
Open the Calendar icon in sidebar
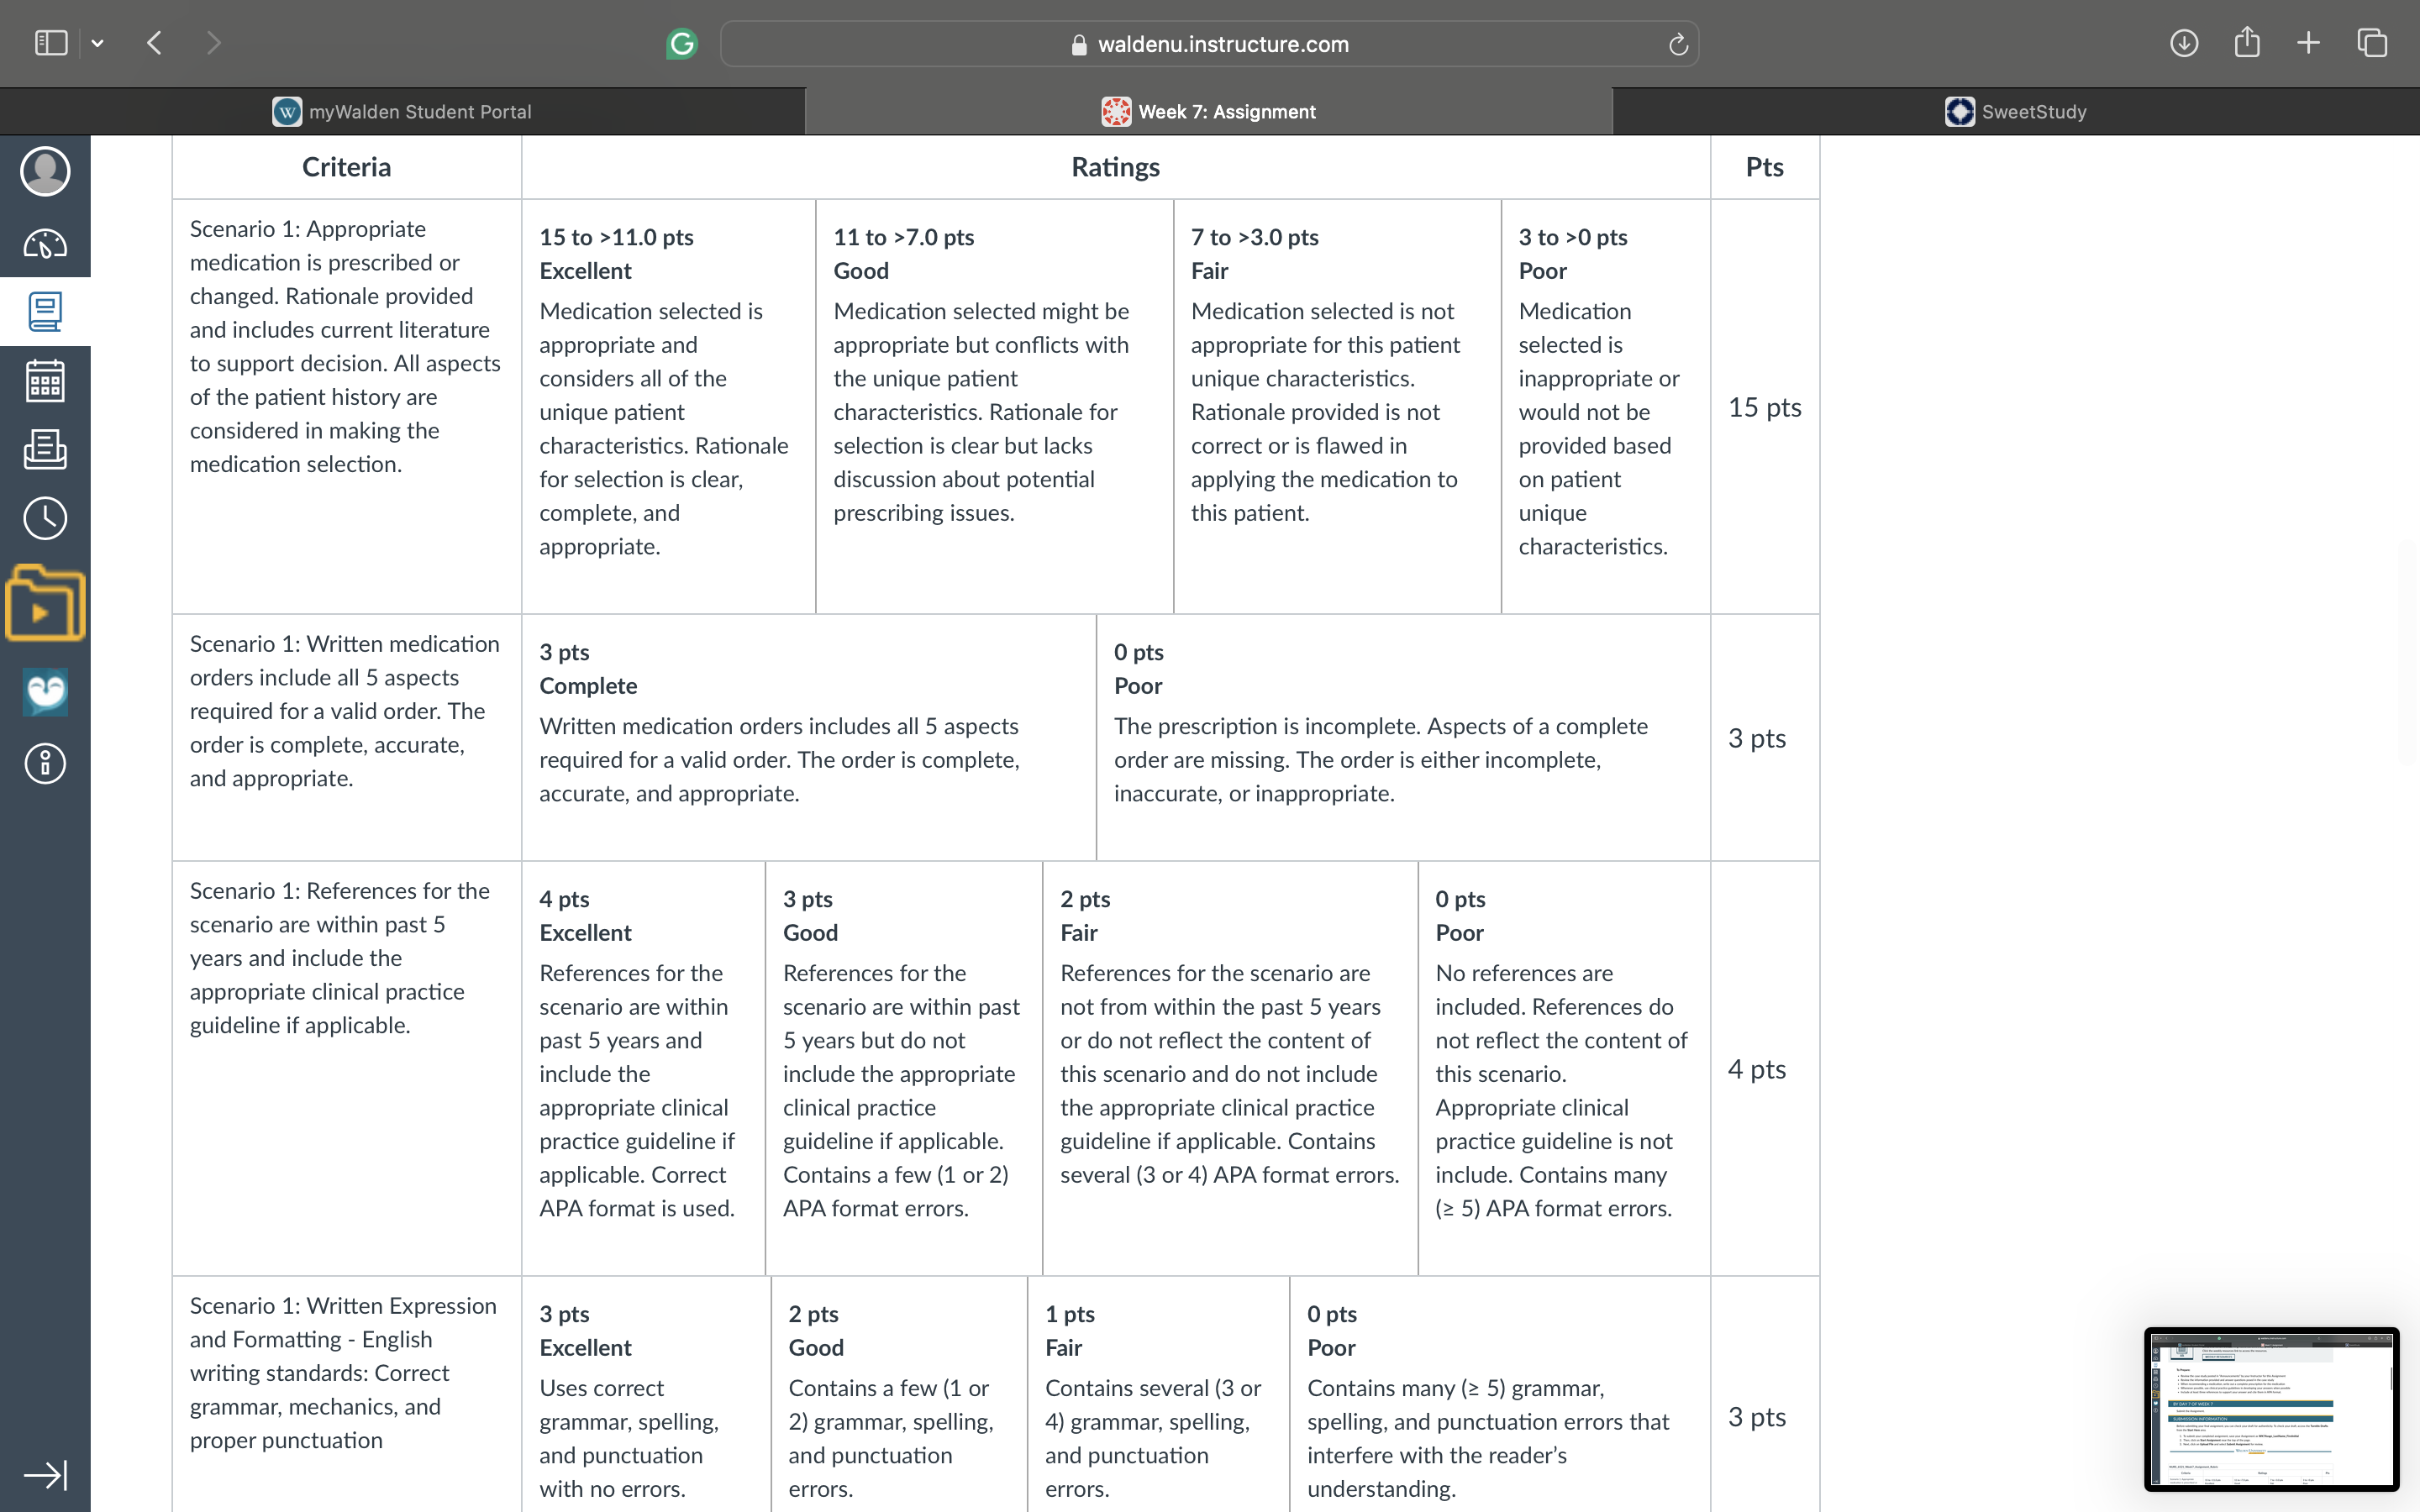pyautogui.click(x=45, y=380)
